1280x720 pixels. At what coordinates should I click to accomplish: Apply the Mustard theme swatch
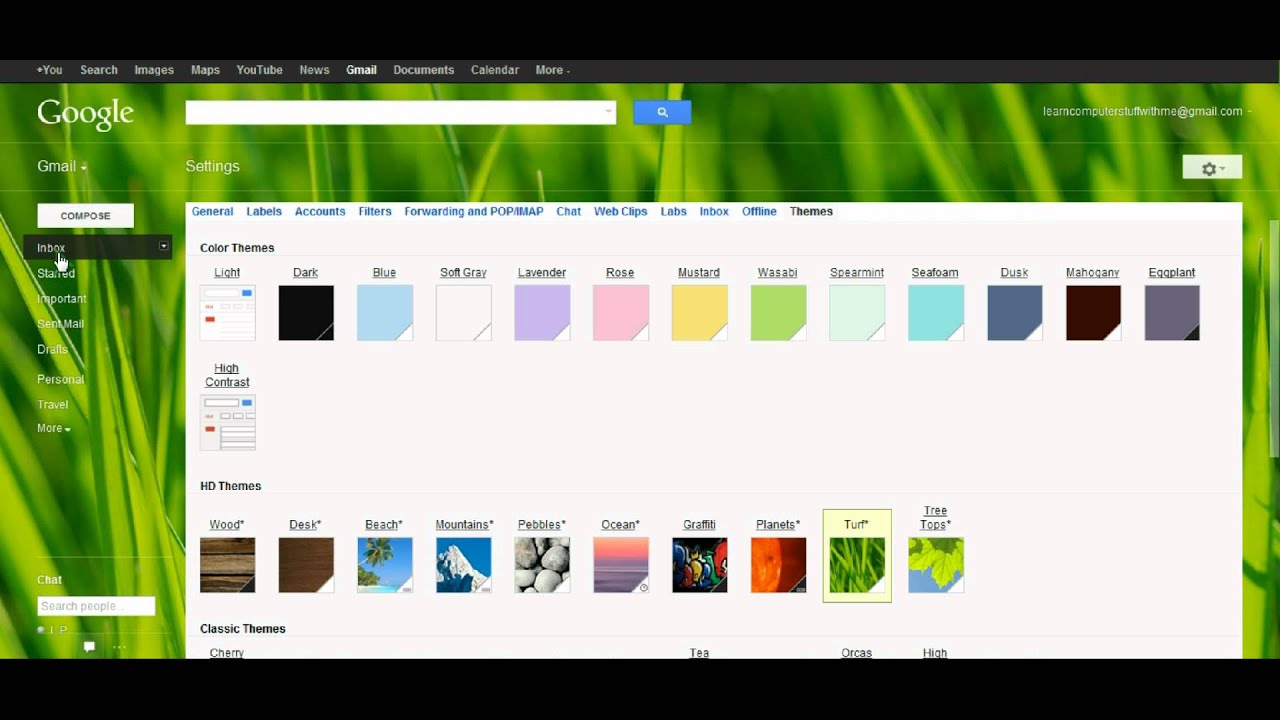pos(700,313)
